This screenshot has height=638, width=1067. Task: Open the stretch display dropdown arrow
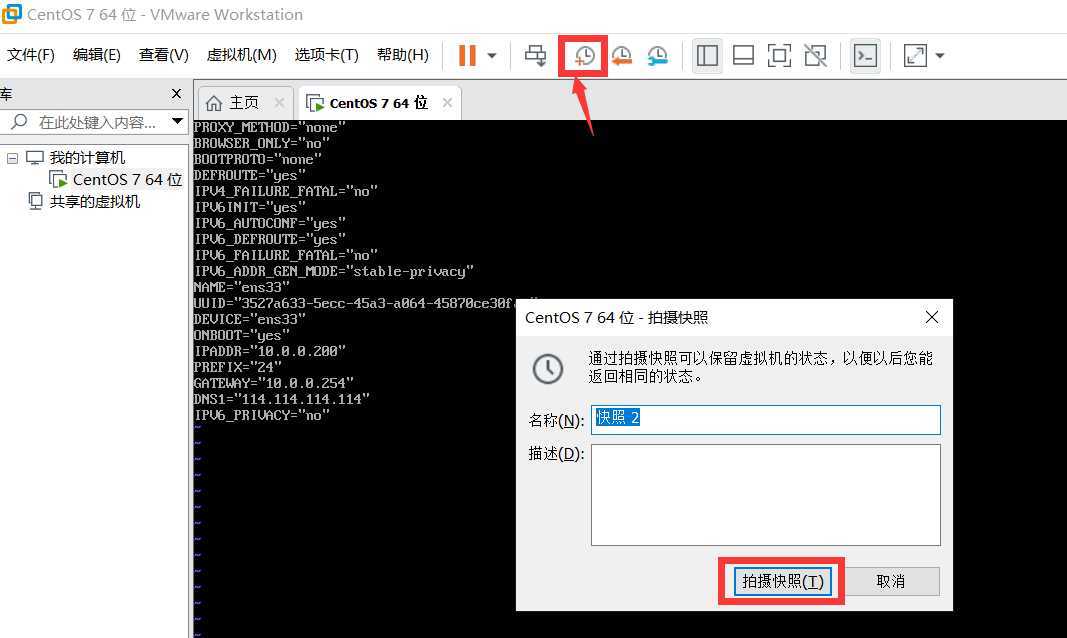940,56
